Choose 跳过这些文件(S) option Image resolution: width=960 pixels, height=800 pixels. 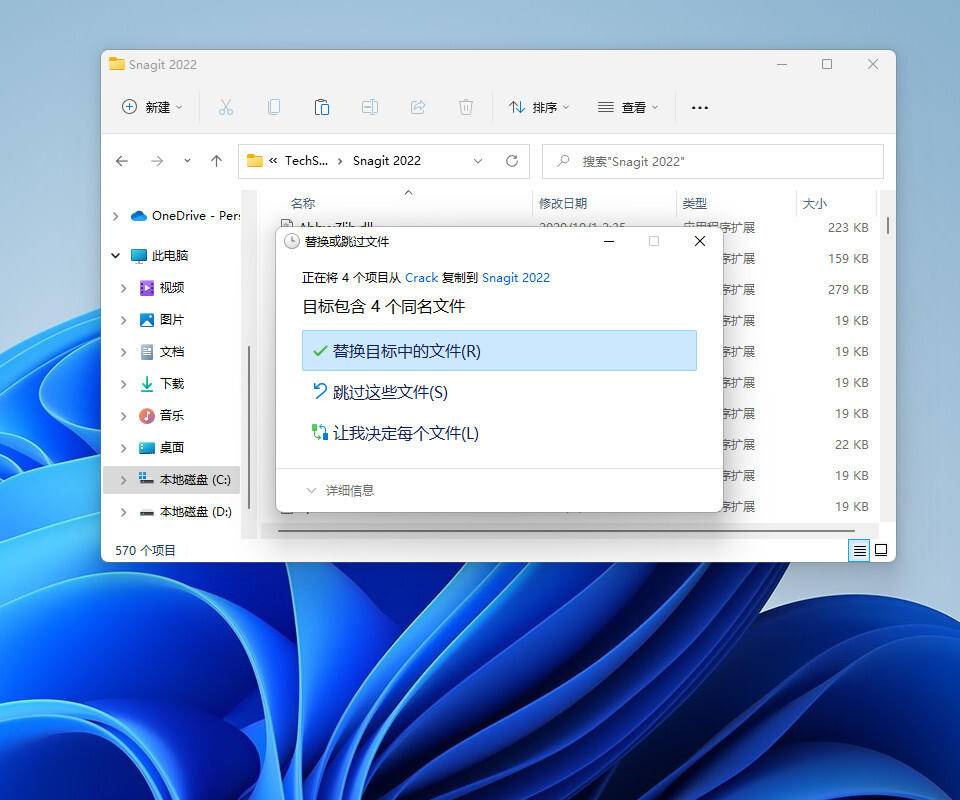pos(390,392)
